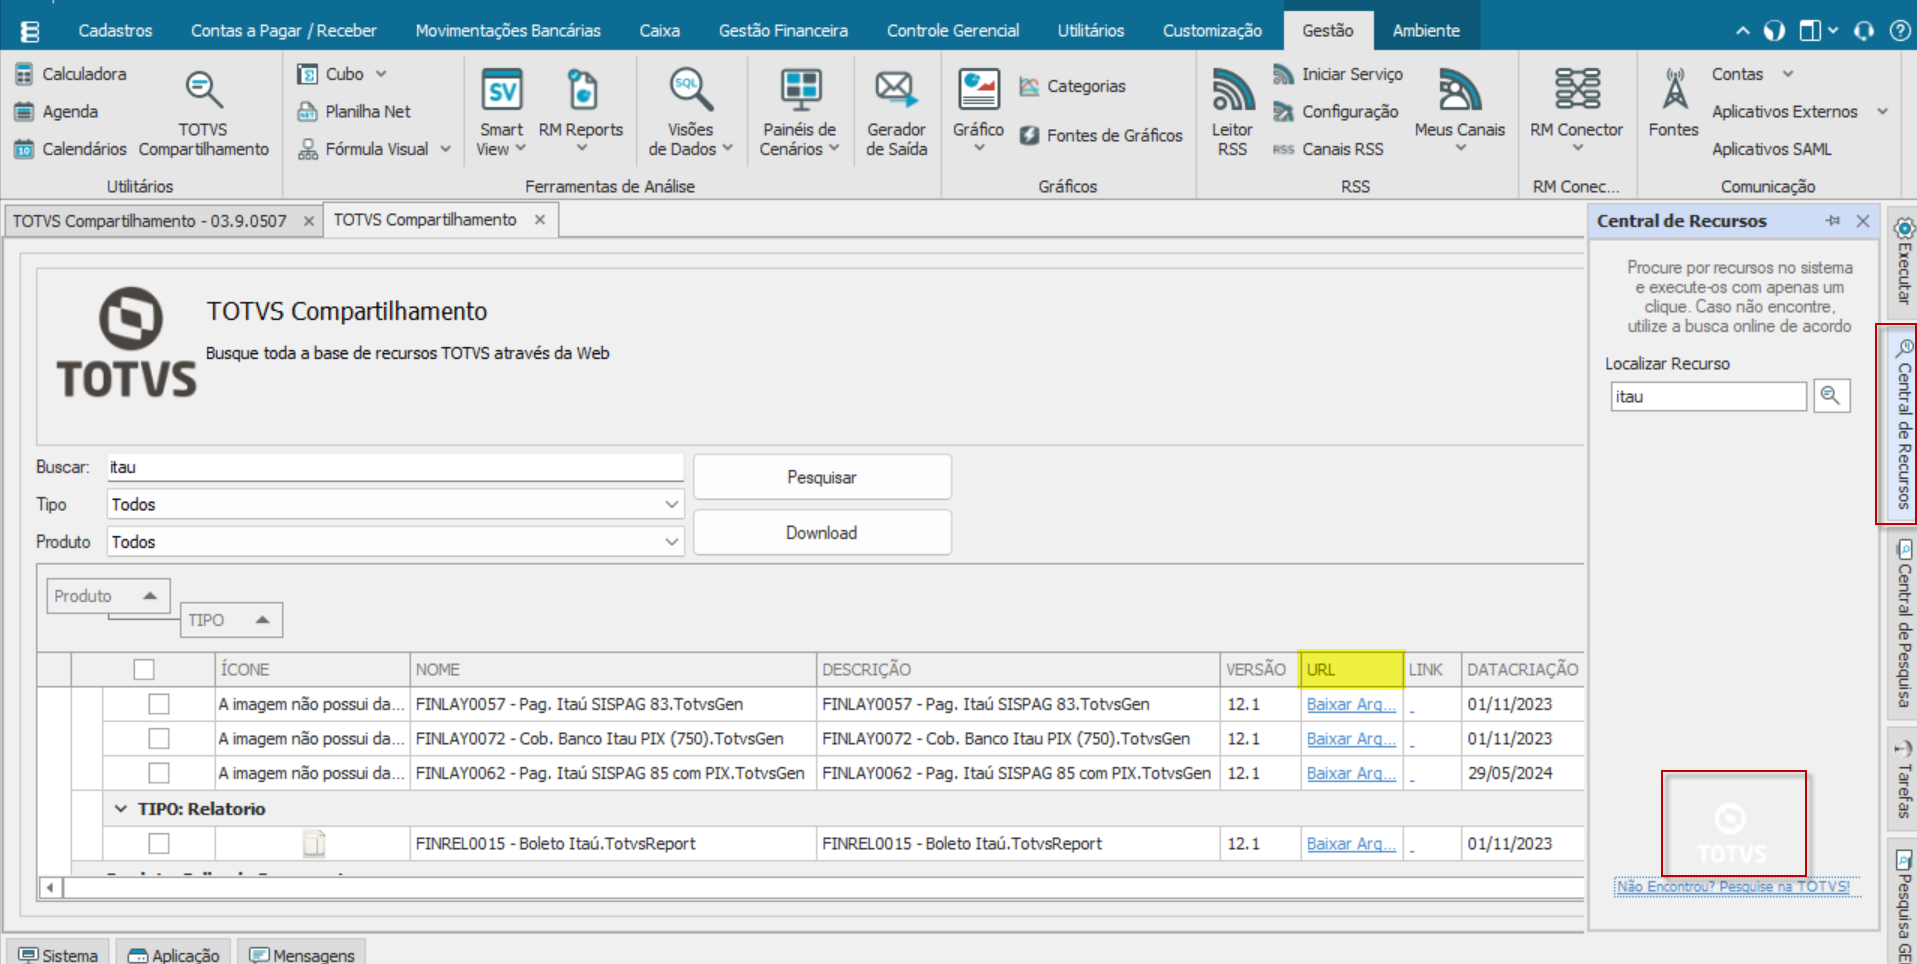
Task: Open Gerador de Saída
Action: coord(896,112)
